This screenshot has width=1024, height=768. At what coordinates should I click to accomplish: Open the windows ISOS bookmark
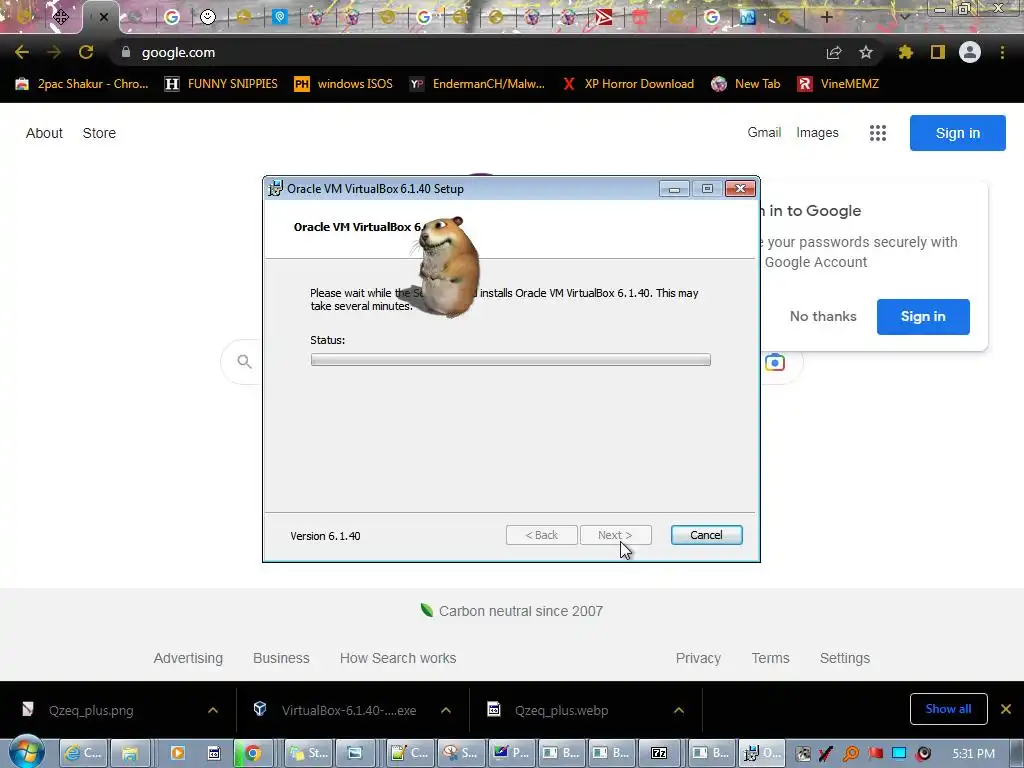(344, 84)
